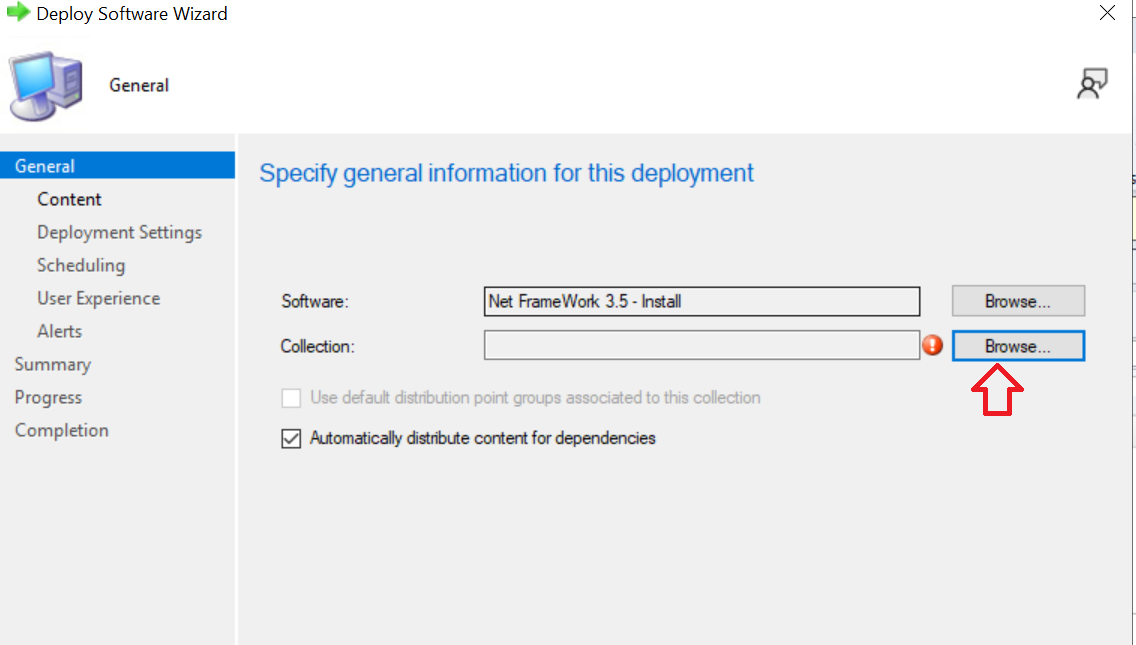The height and width of the screenshot is (645, 1136).
Task: Browse for a target collection
Action: tap(1017, 345)
